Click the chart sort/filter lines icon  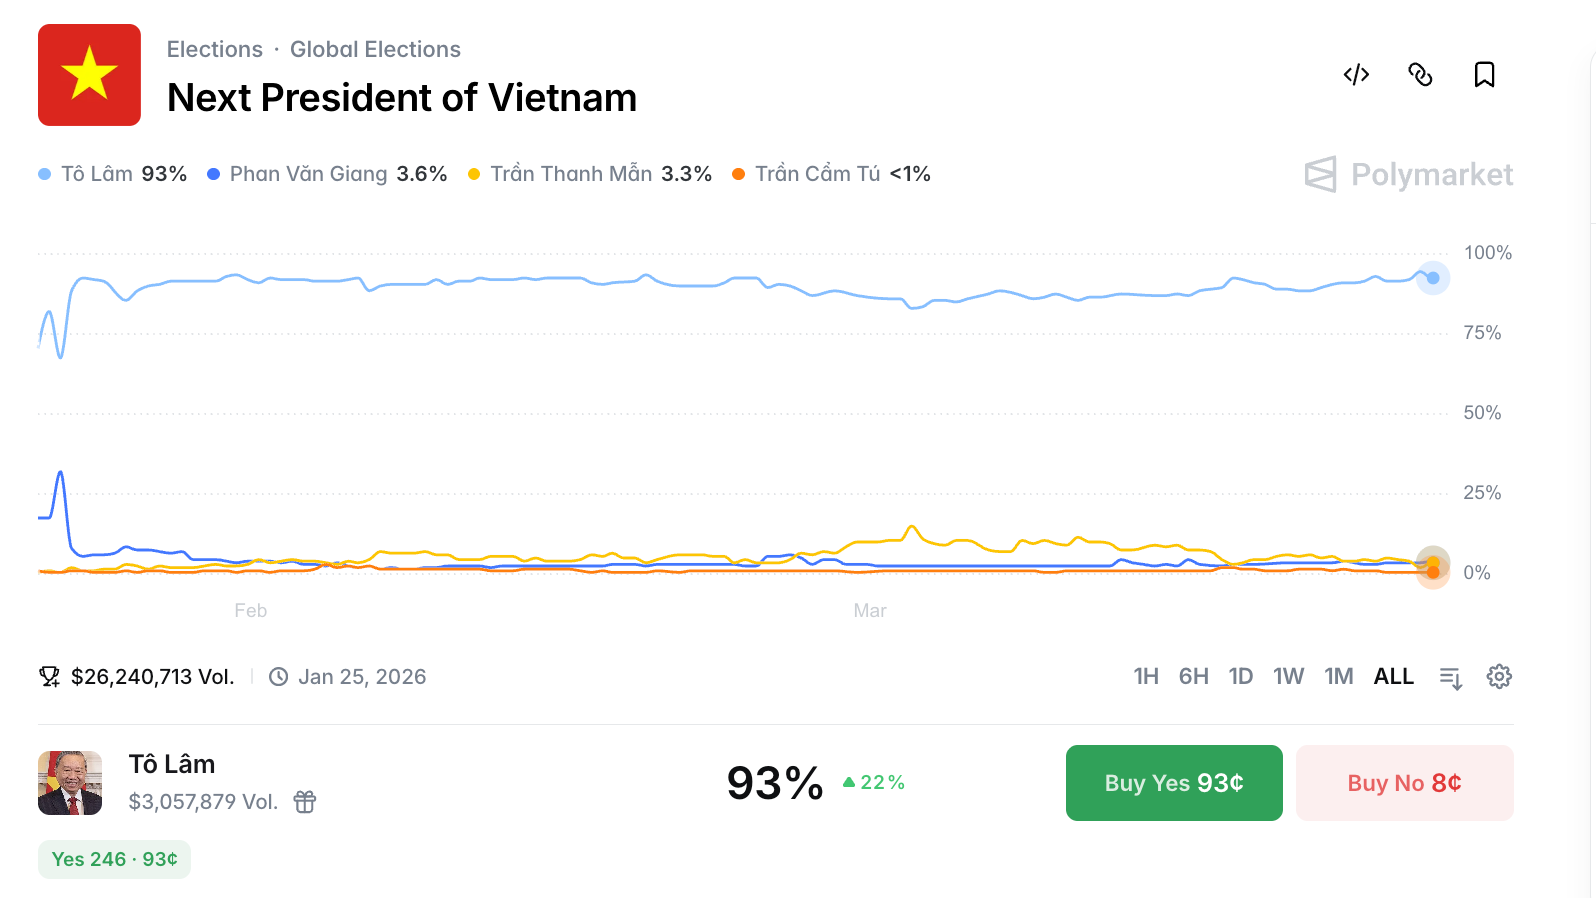(x=1450, y=678)
